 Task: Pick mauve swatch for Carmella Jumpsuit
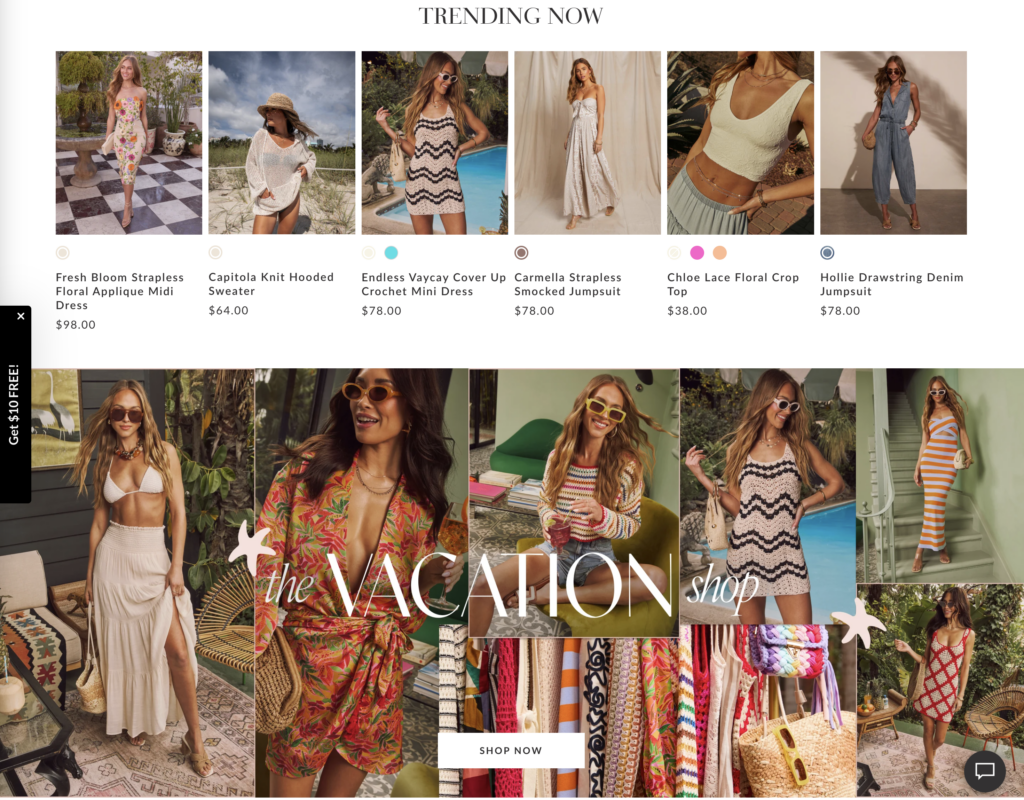(x=521, y=253)
